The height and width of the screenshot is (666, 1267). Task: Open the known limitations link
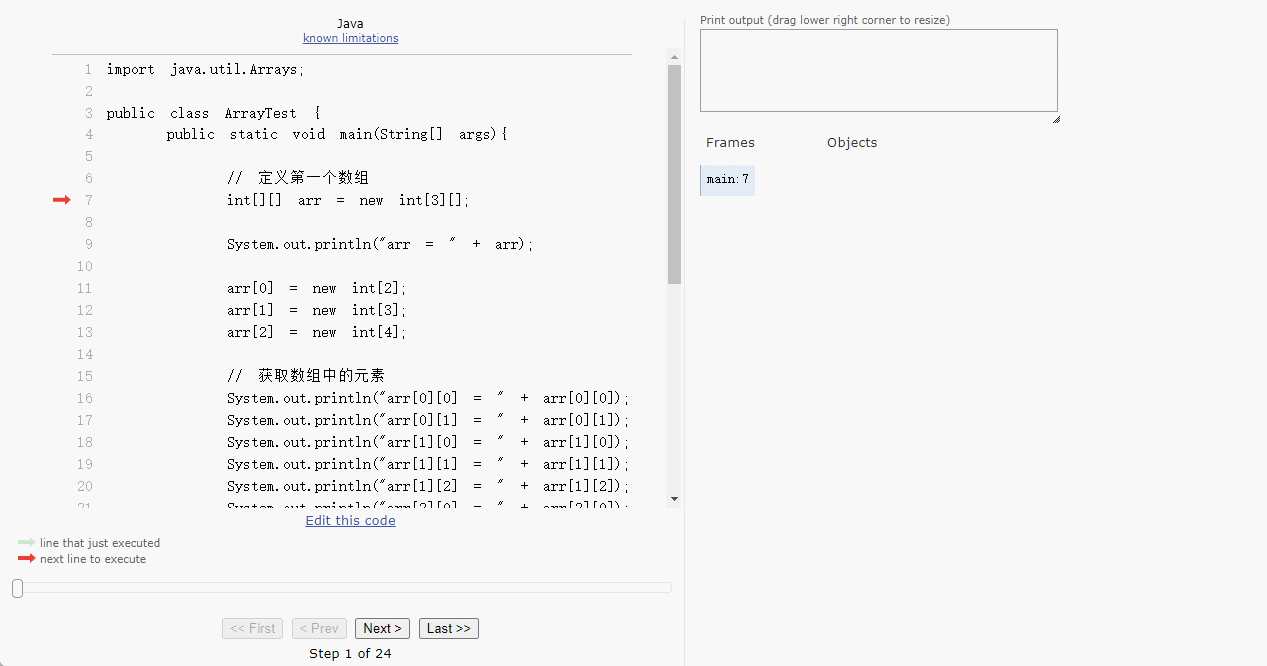coord(350,38)
